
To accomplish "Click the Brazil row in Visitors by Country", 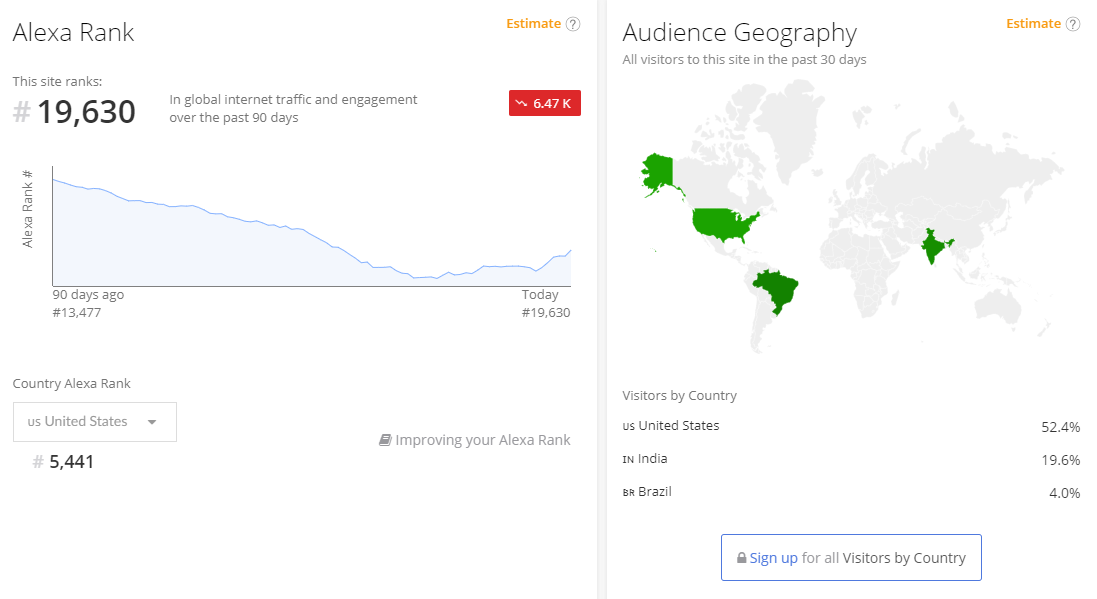I will (x=851, y=492).
